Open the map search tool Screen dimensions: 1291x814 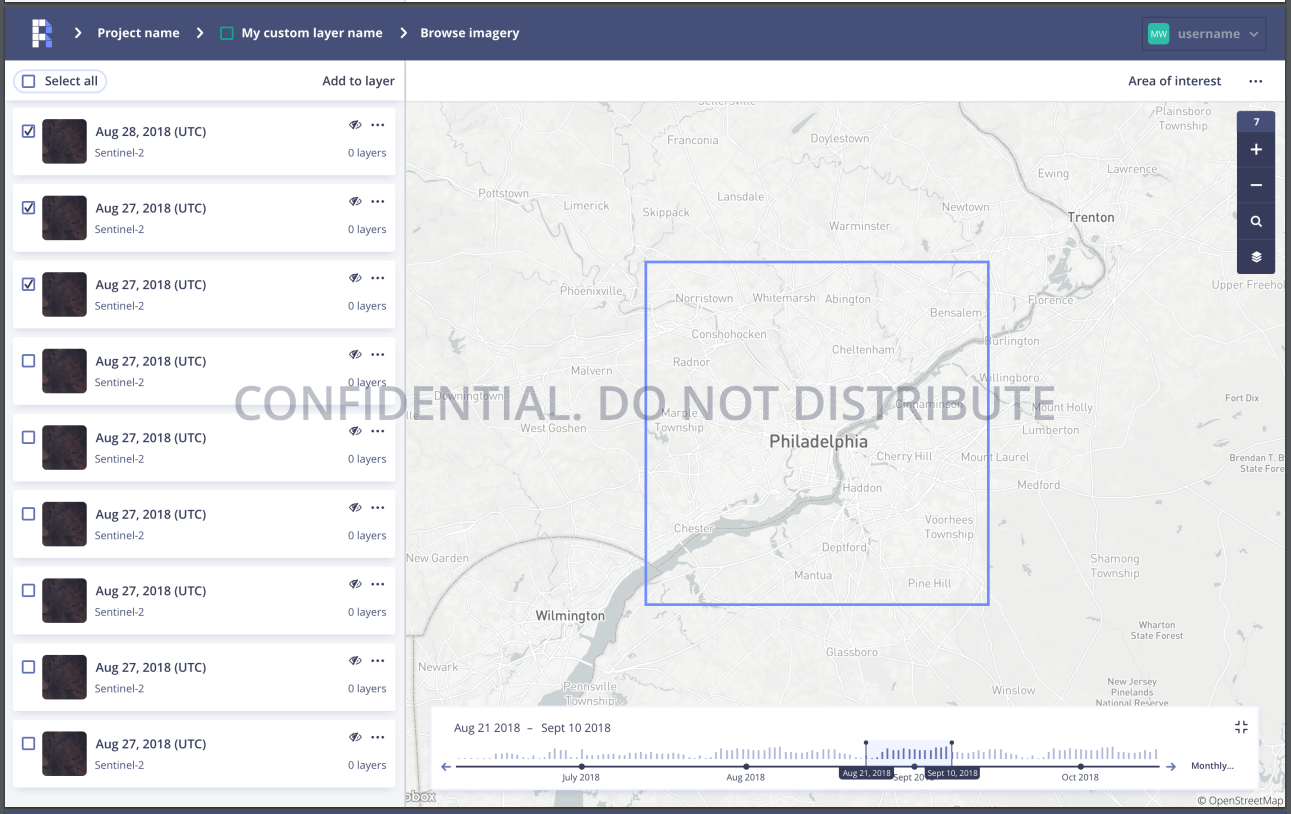(1256, 222)
